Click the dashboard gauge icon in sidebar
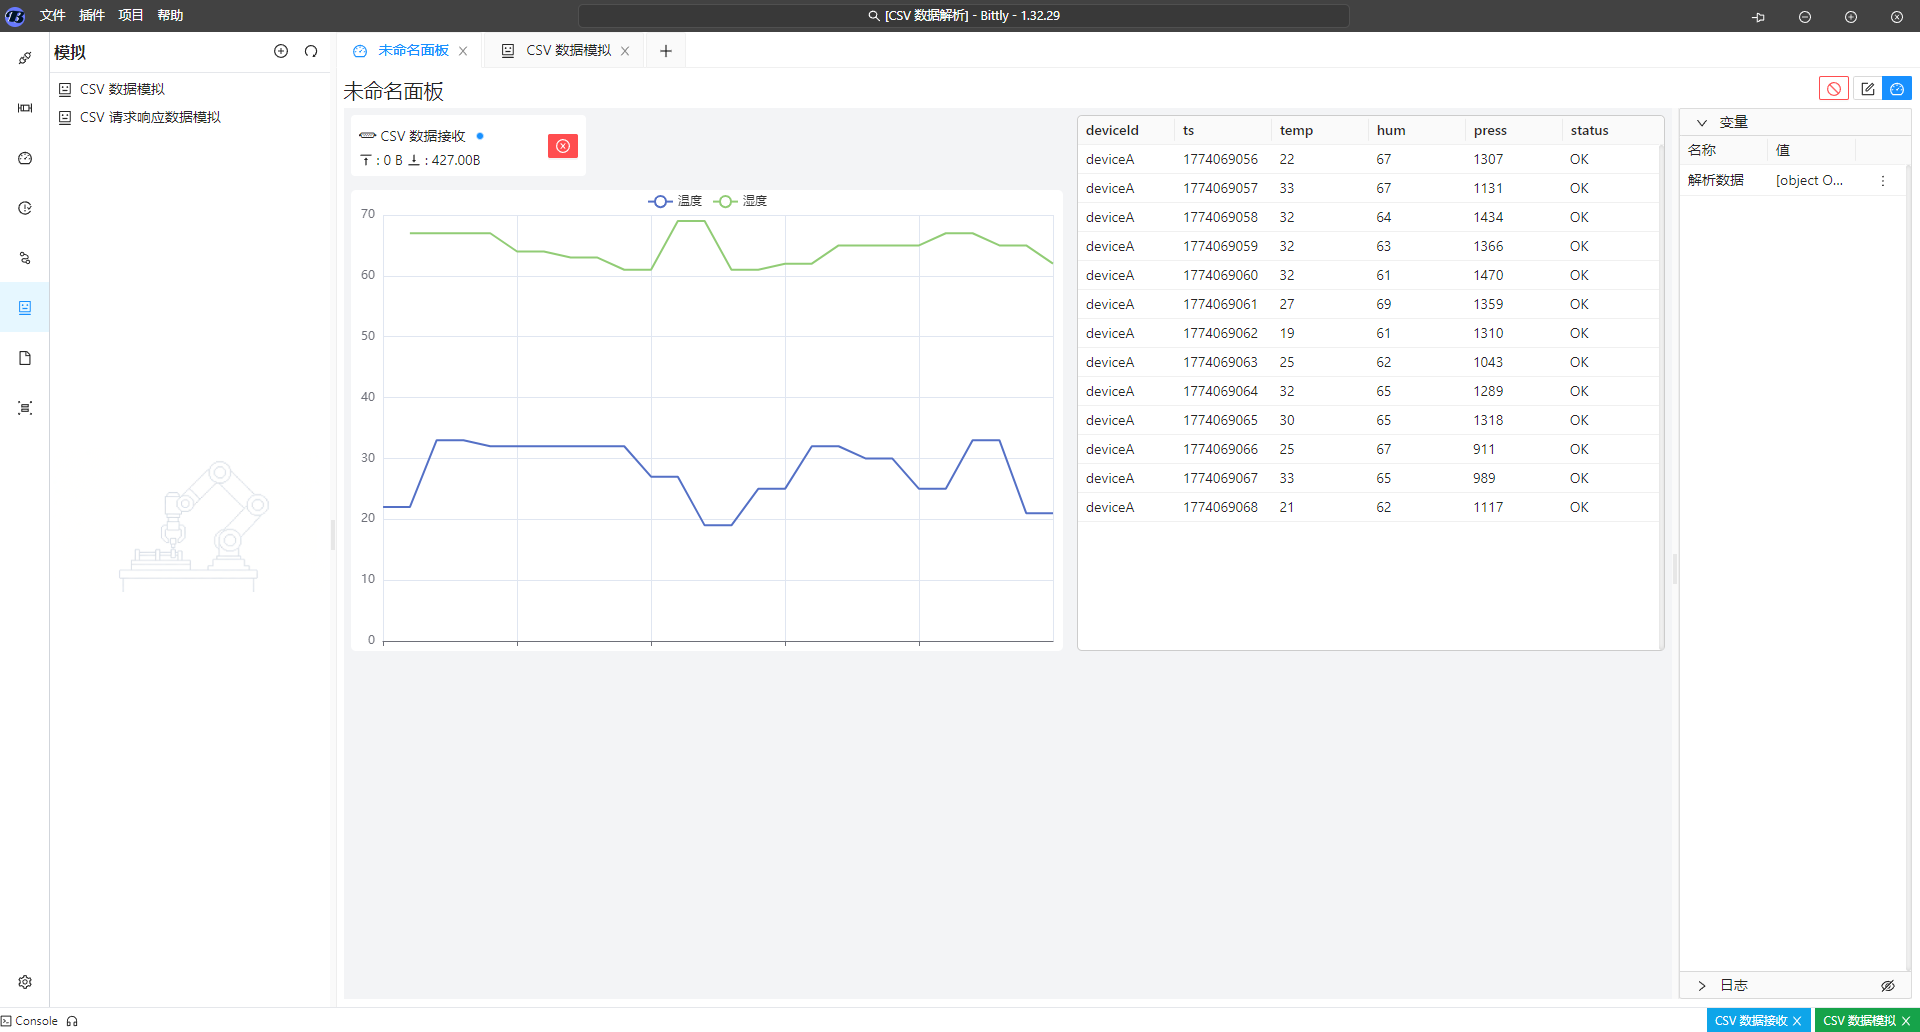 point(25,158)
